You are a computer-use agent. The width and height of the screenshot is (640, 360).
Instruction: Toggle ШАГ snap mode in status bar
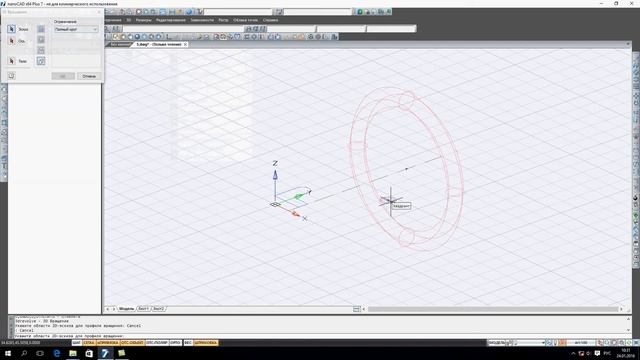(76, 343)
